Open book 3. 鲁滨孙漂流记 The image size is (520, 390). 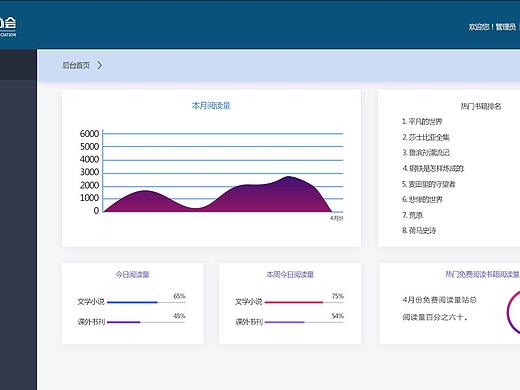click(426, 153)
